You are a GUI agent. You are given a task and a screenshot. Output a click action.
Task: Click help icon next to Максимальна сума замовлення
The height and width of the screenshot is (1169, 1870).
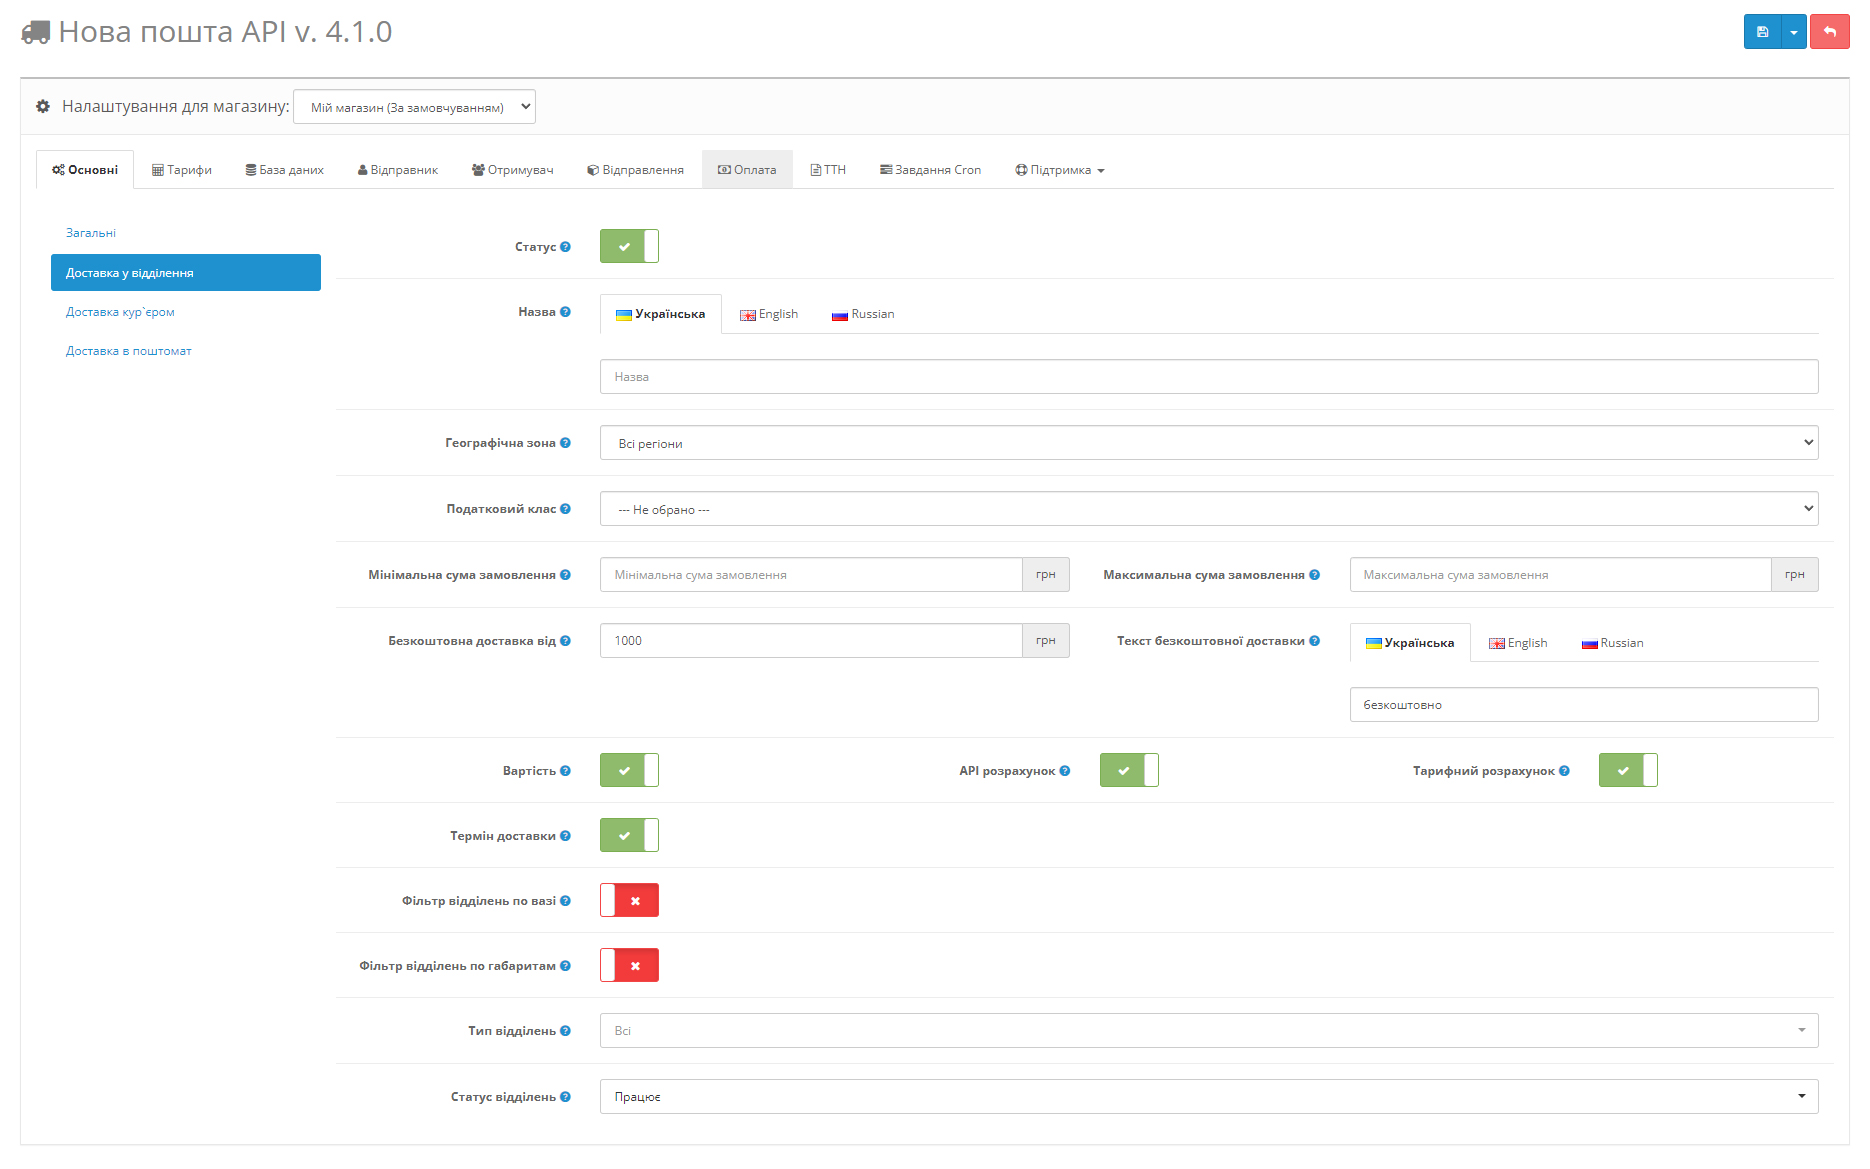point(1314,575)
